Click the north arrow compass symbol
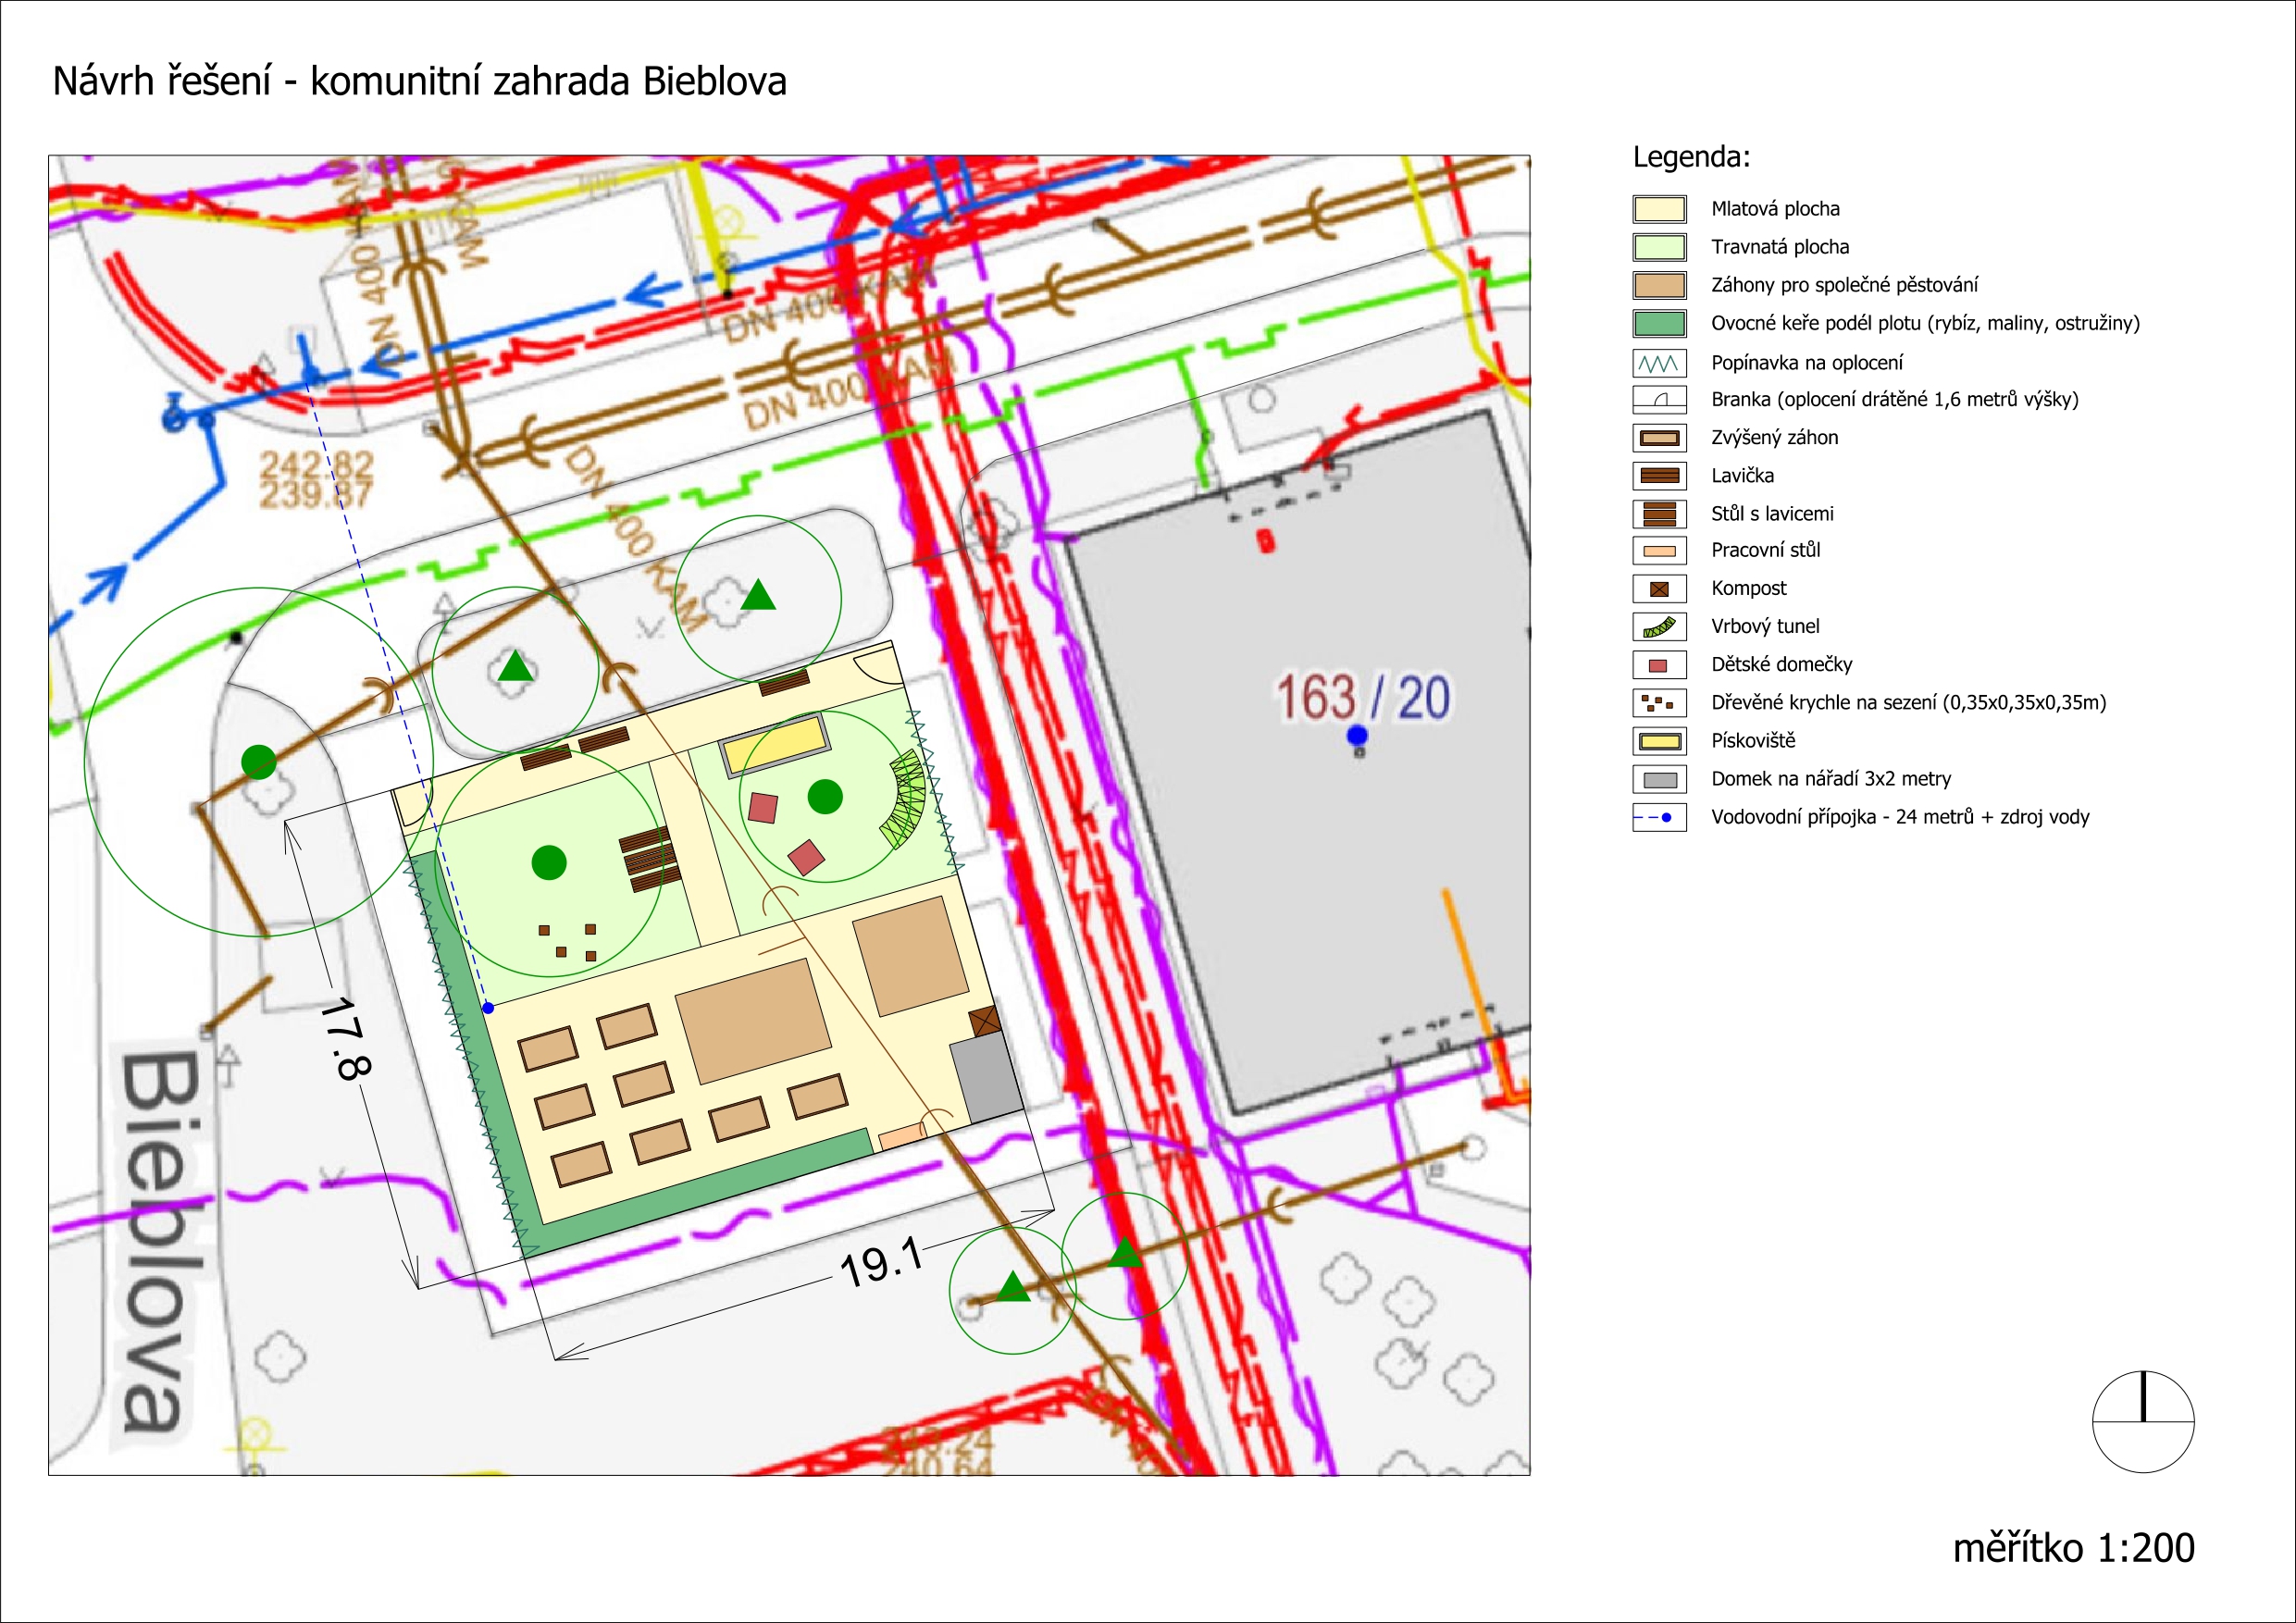The width and height of the screenshot is (2296, 1623). click(2143, 1421)
